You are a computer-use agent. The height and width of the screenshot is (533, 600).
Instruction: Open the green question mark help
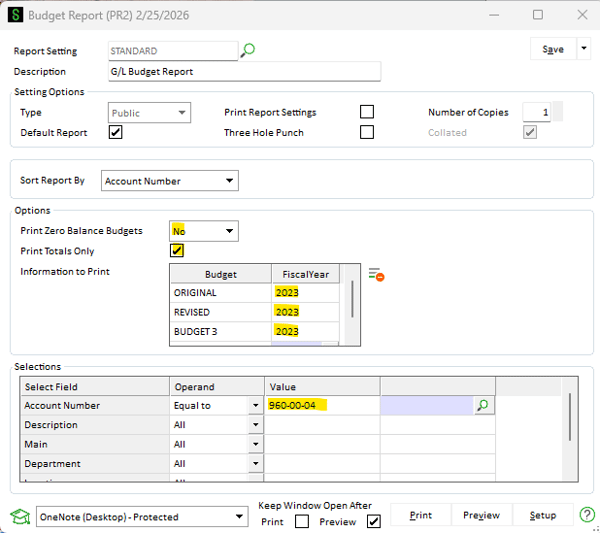pos(587,515)
